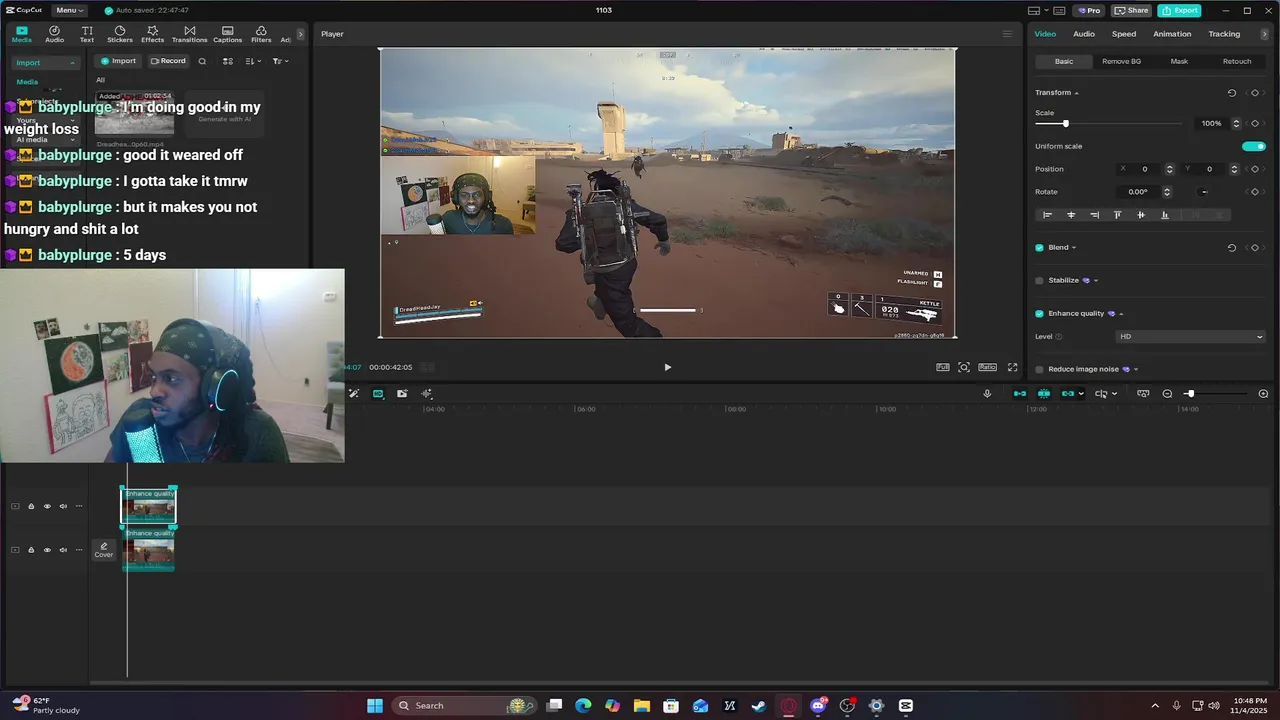Click the Record button
This screenshot has width=1280, height=720.
click(168, 61)
